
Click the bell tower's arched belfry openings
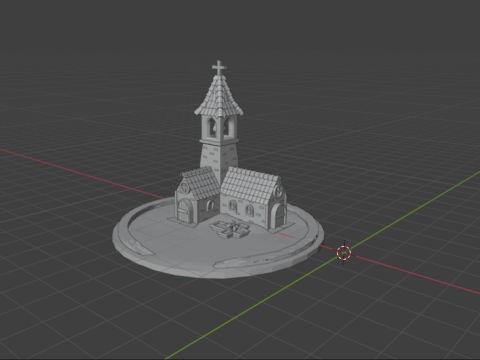click(219, 128)
